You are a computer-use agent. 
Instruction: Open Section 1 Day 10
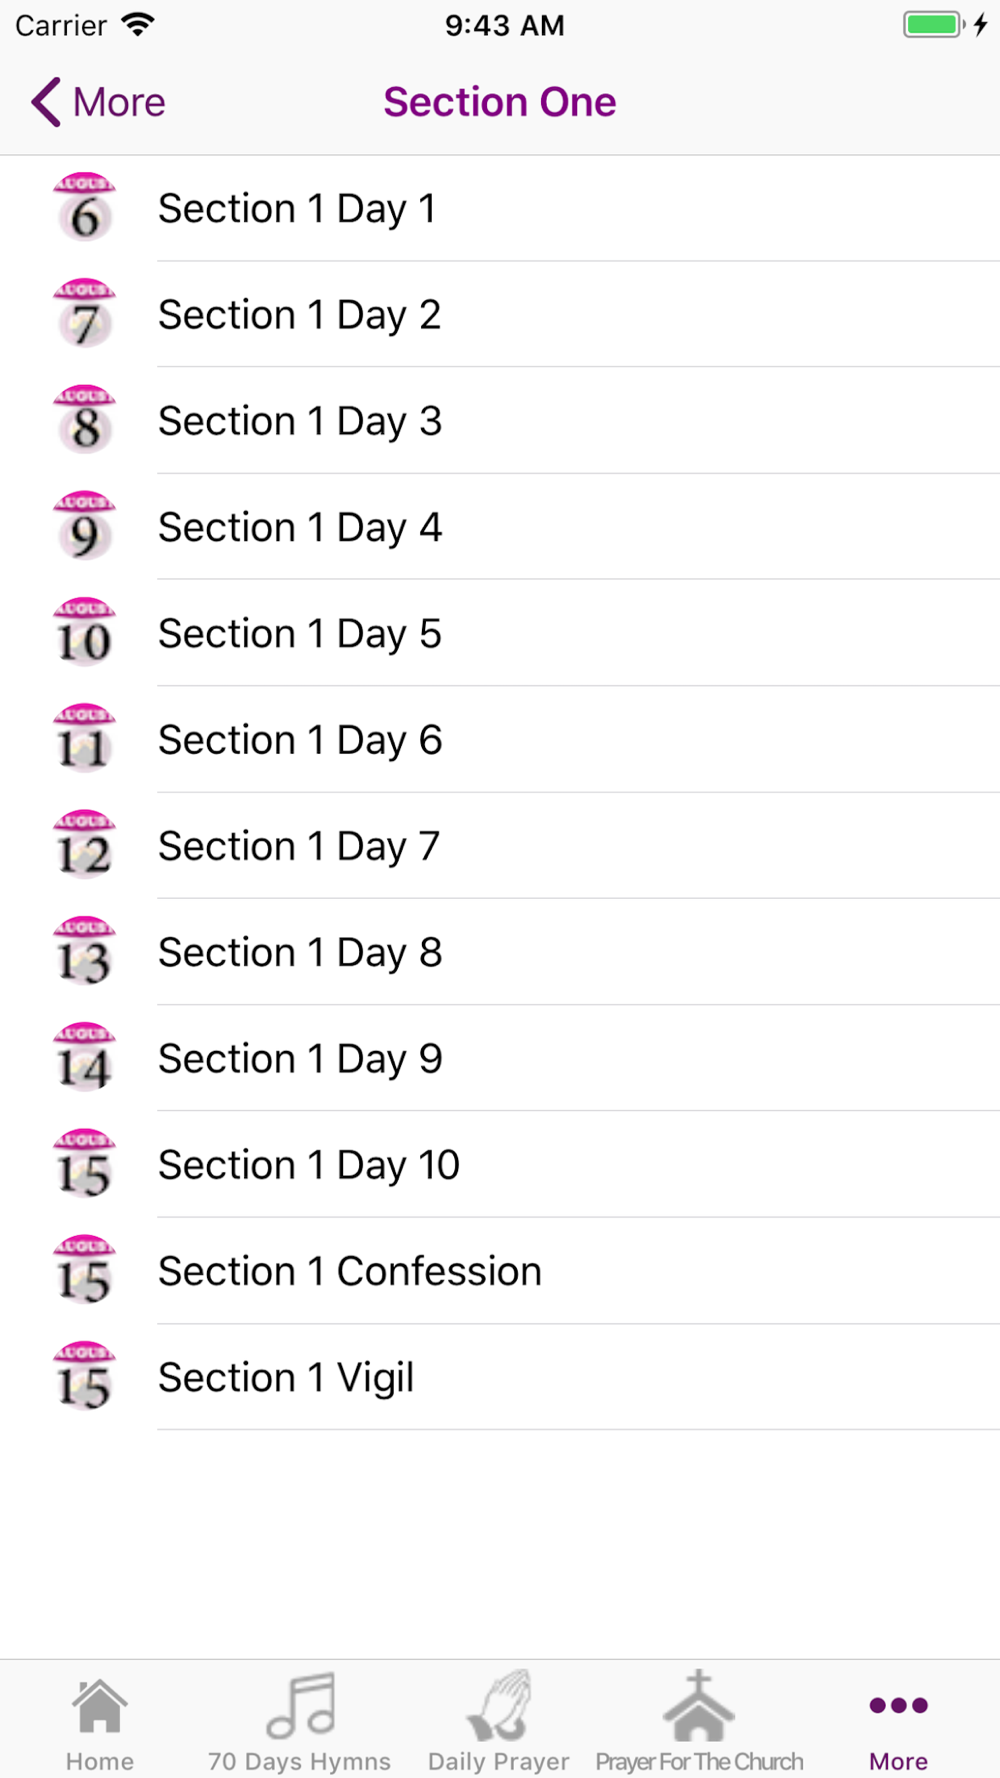click(500, 1165)
